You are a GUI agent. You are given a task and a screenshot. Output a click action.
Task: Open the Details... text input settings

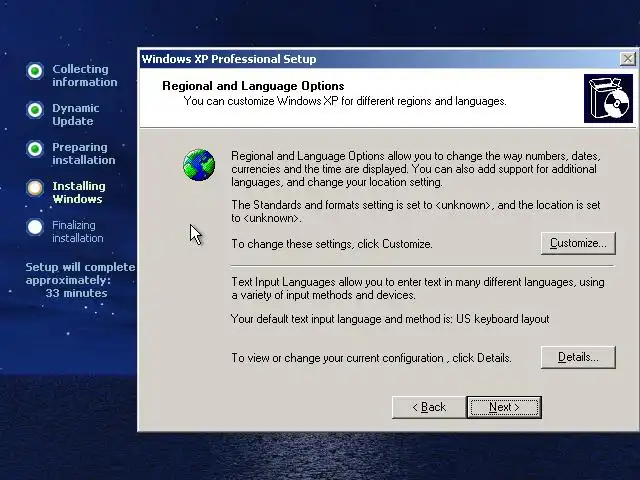(x=578, y=357)
